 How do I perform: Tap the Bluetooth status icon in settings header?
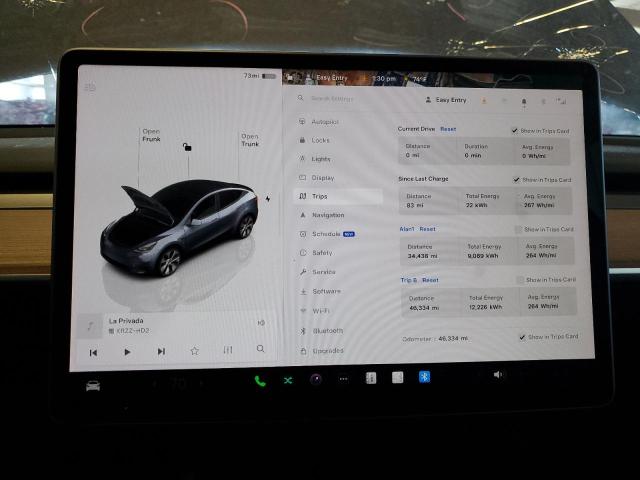(x=543, y=101)
